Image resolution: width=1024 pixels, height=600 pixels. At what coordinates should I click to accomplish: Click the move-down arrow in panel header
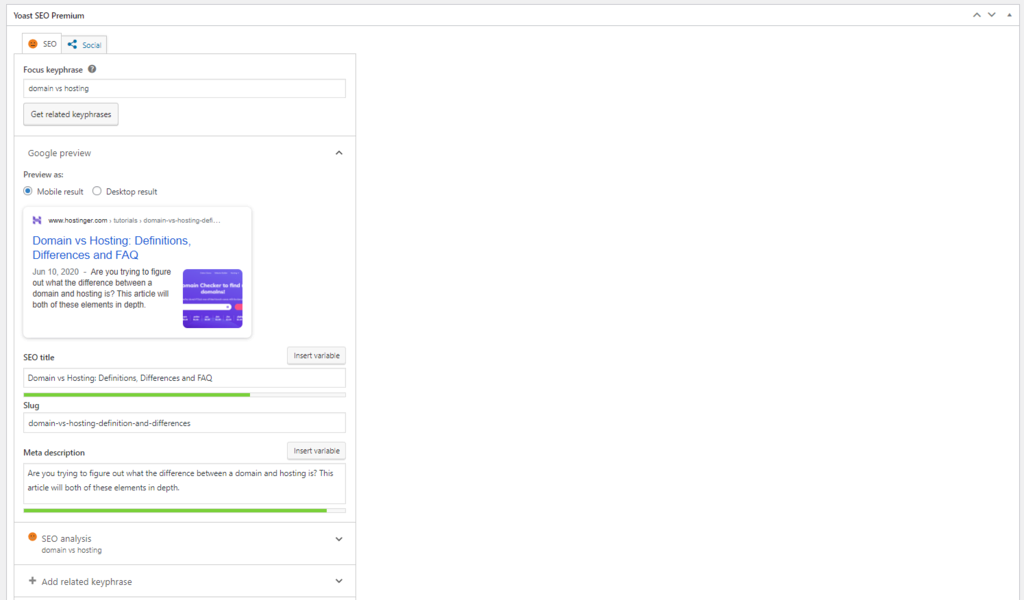[991, 15]
